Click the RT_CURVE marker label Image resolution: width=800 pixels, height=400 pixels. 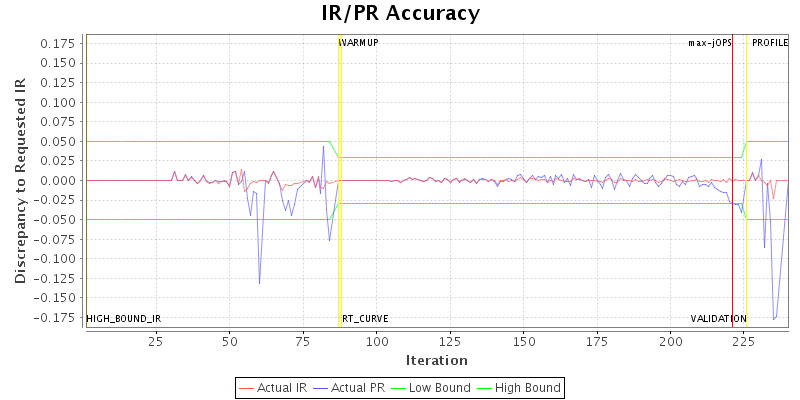click(x=365, y=319)
